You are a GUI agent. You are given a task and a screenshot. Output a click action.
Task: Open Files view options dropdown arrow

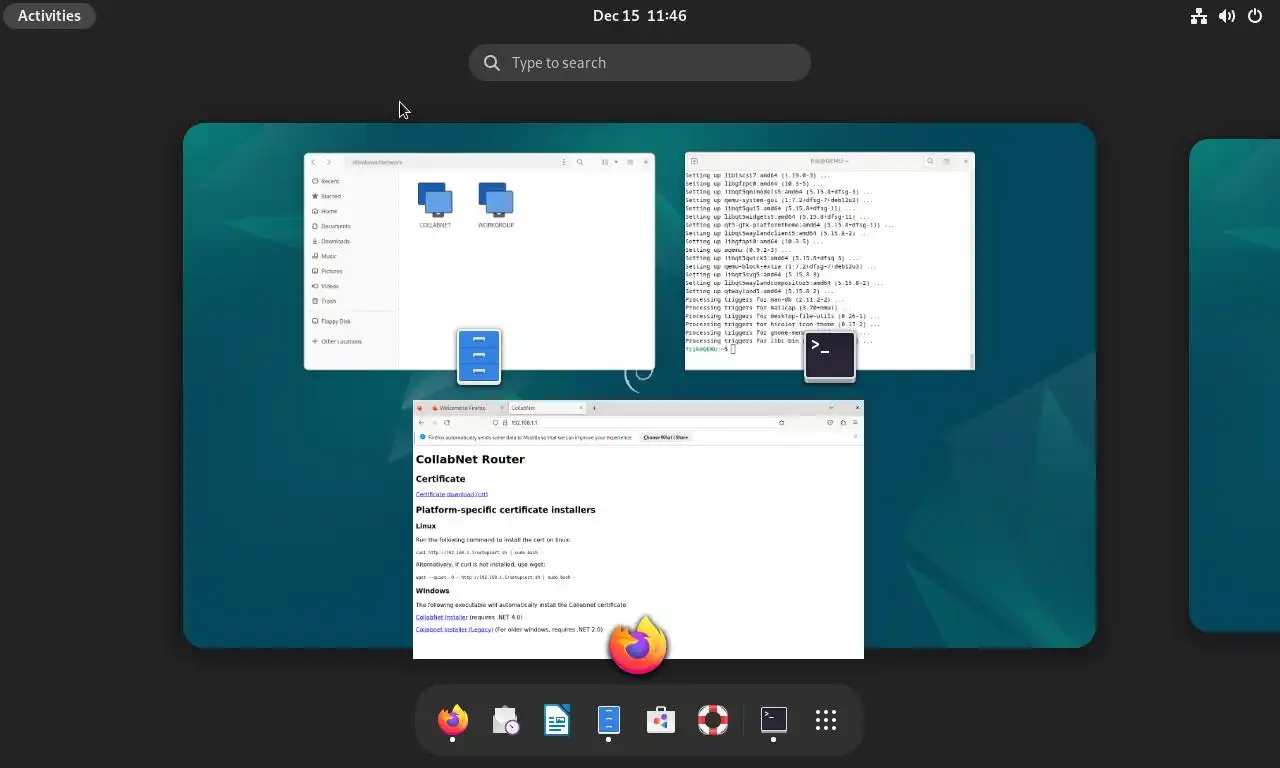(616, 162)
